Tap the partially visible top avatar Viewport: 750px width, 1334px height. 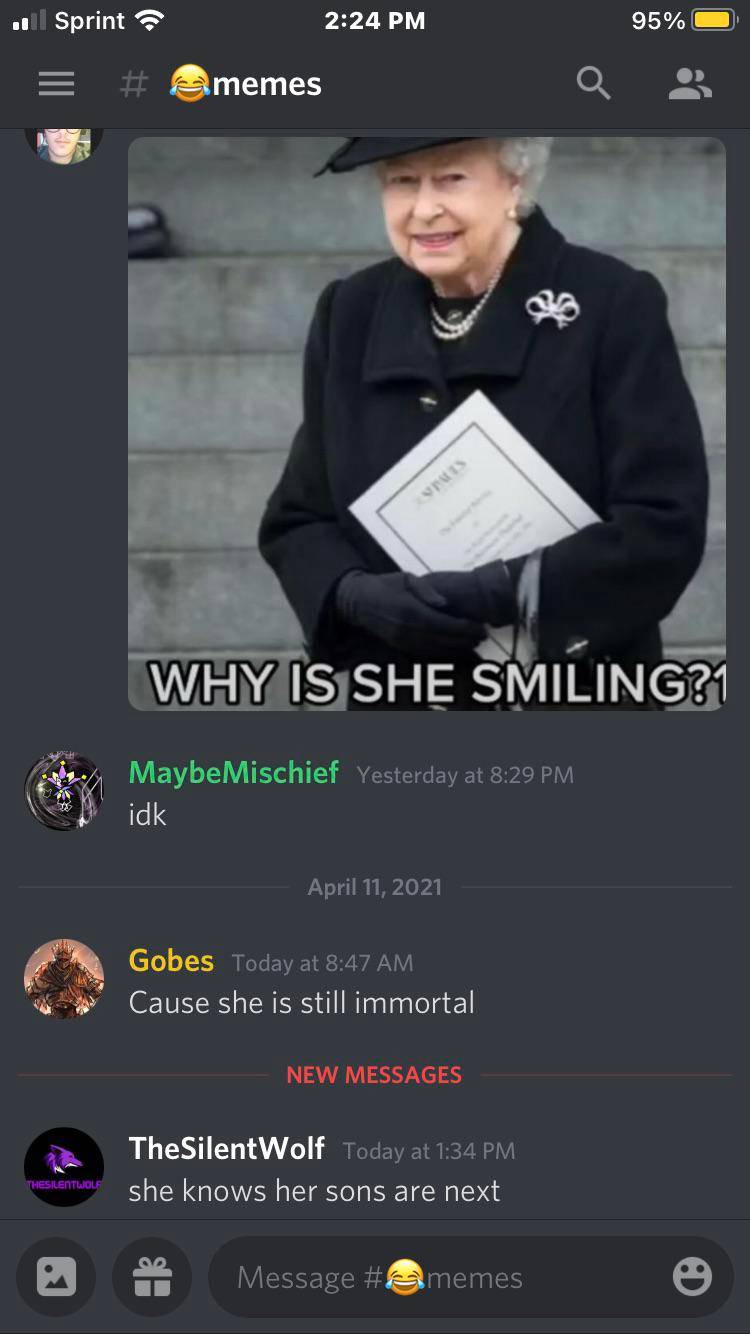pos(64,146)
